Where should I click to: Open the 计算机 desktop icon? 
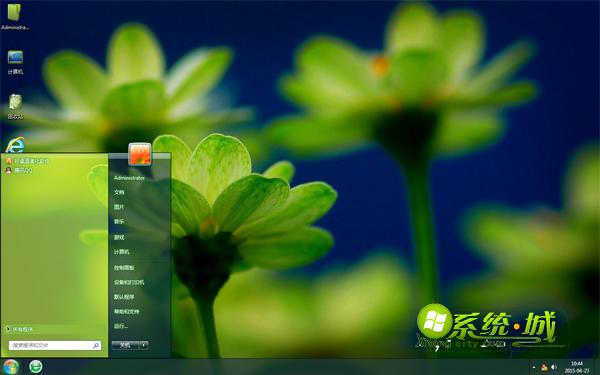(x=15, y=62)
